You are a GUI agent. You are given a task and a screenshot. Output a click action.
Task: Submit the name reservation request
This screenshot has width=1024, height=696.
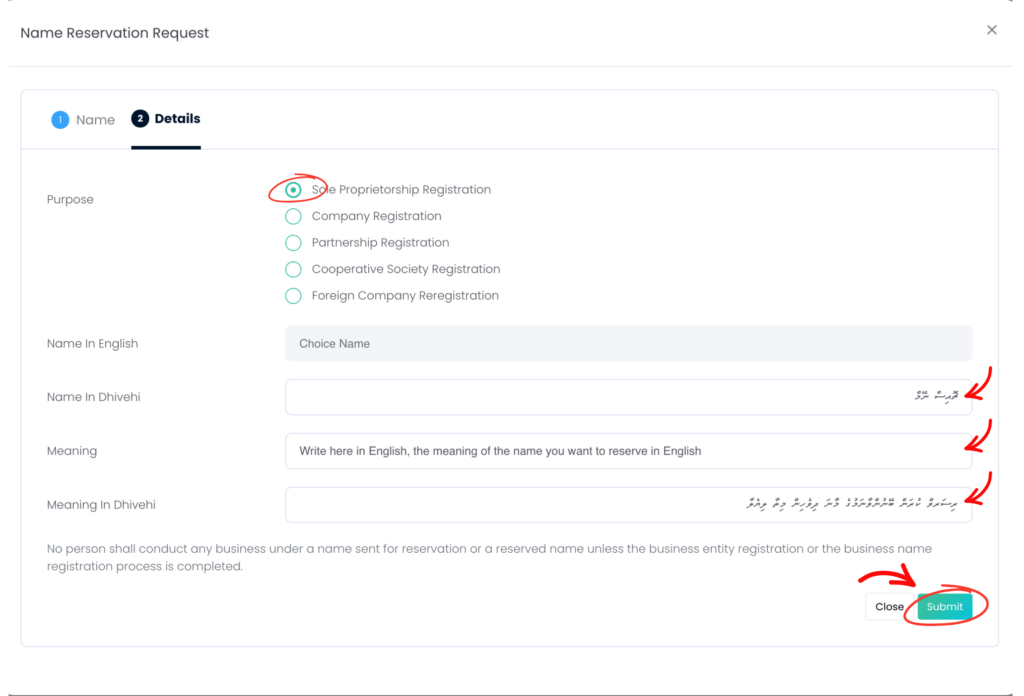(x=944, y=607)
